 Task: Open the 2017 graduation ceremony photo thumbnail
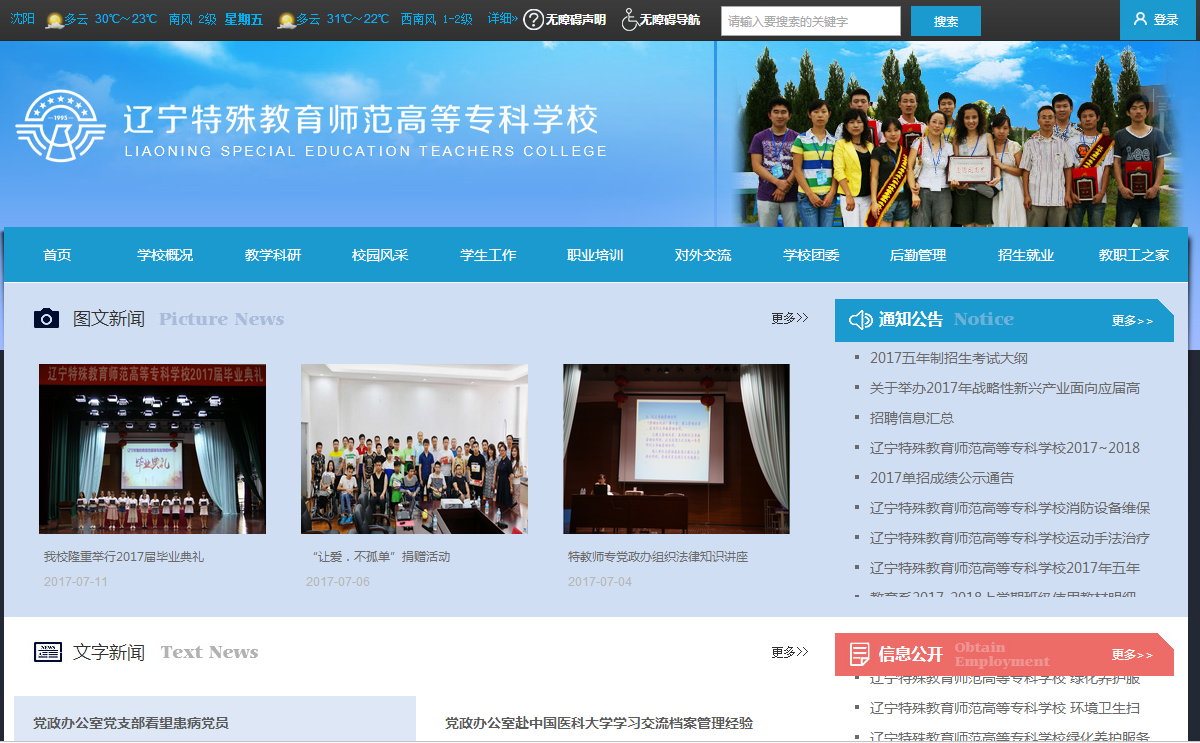click(152, 449)
